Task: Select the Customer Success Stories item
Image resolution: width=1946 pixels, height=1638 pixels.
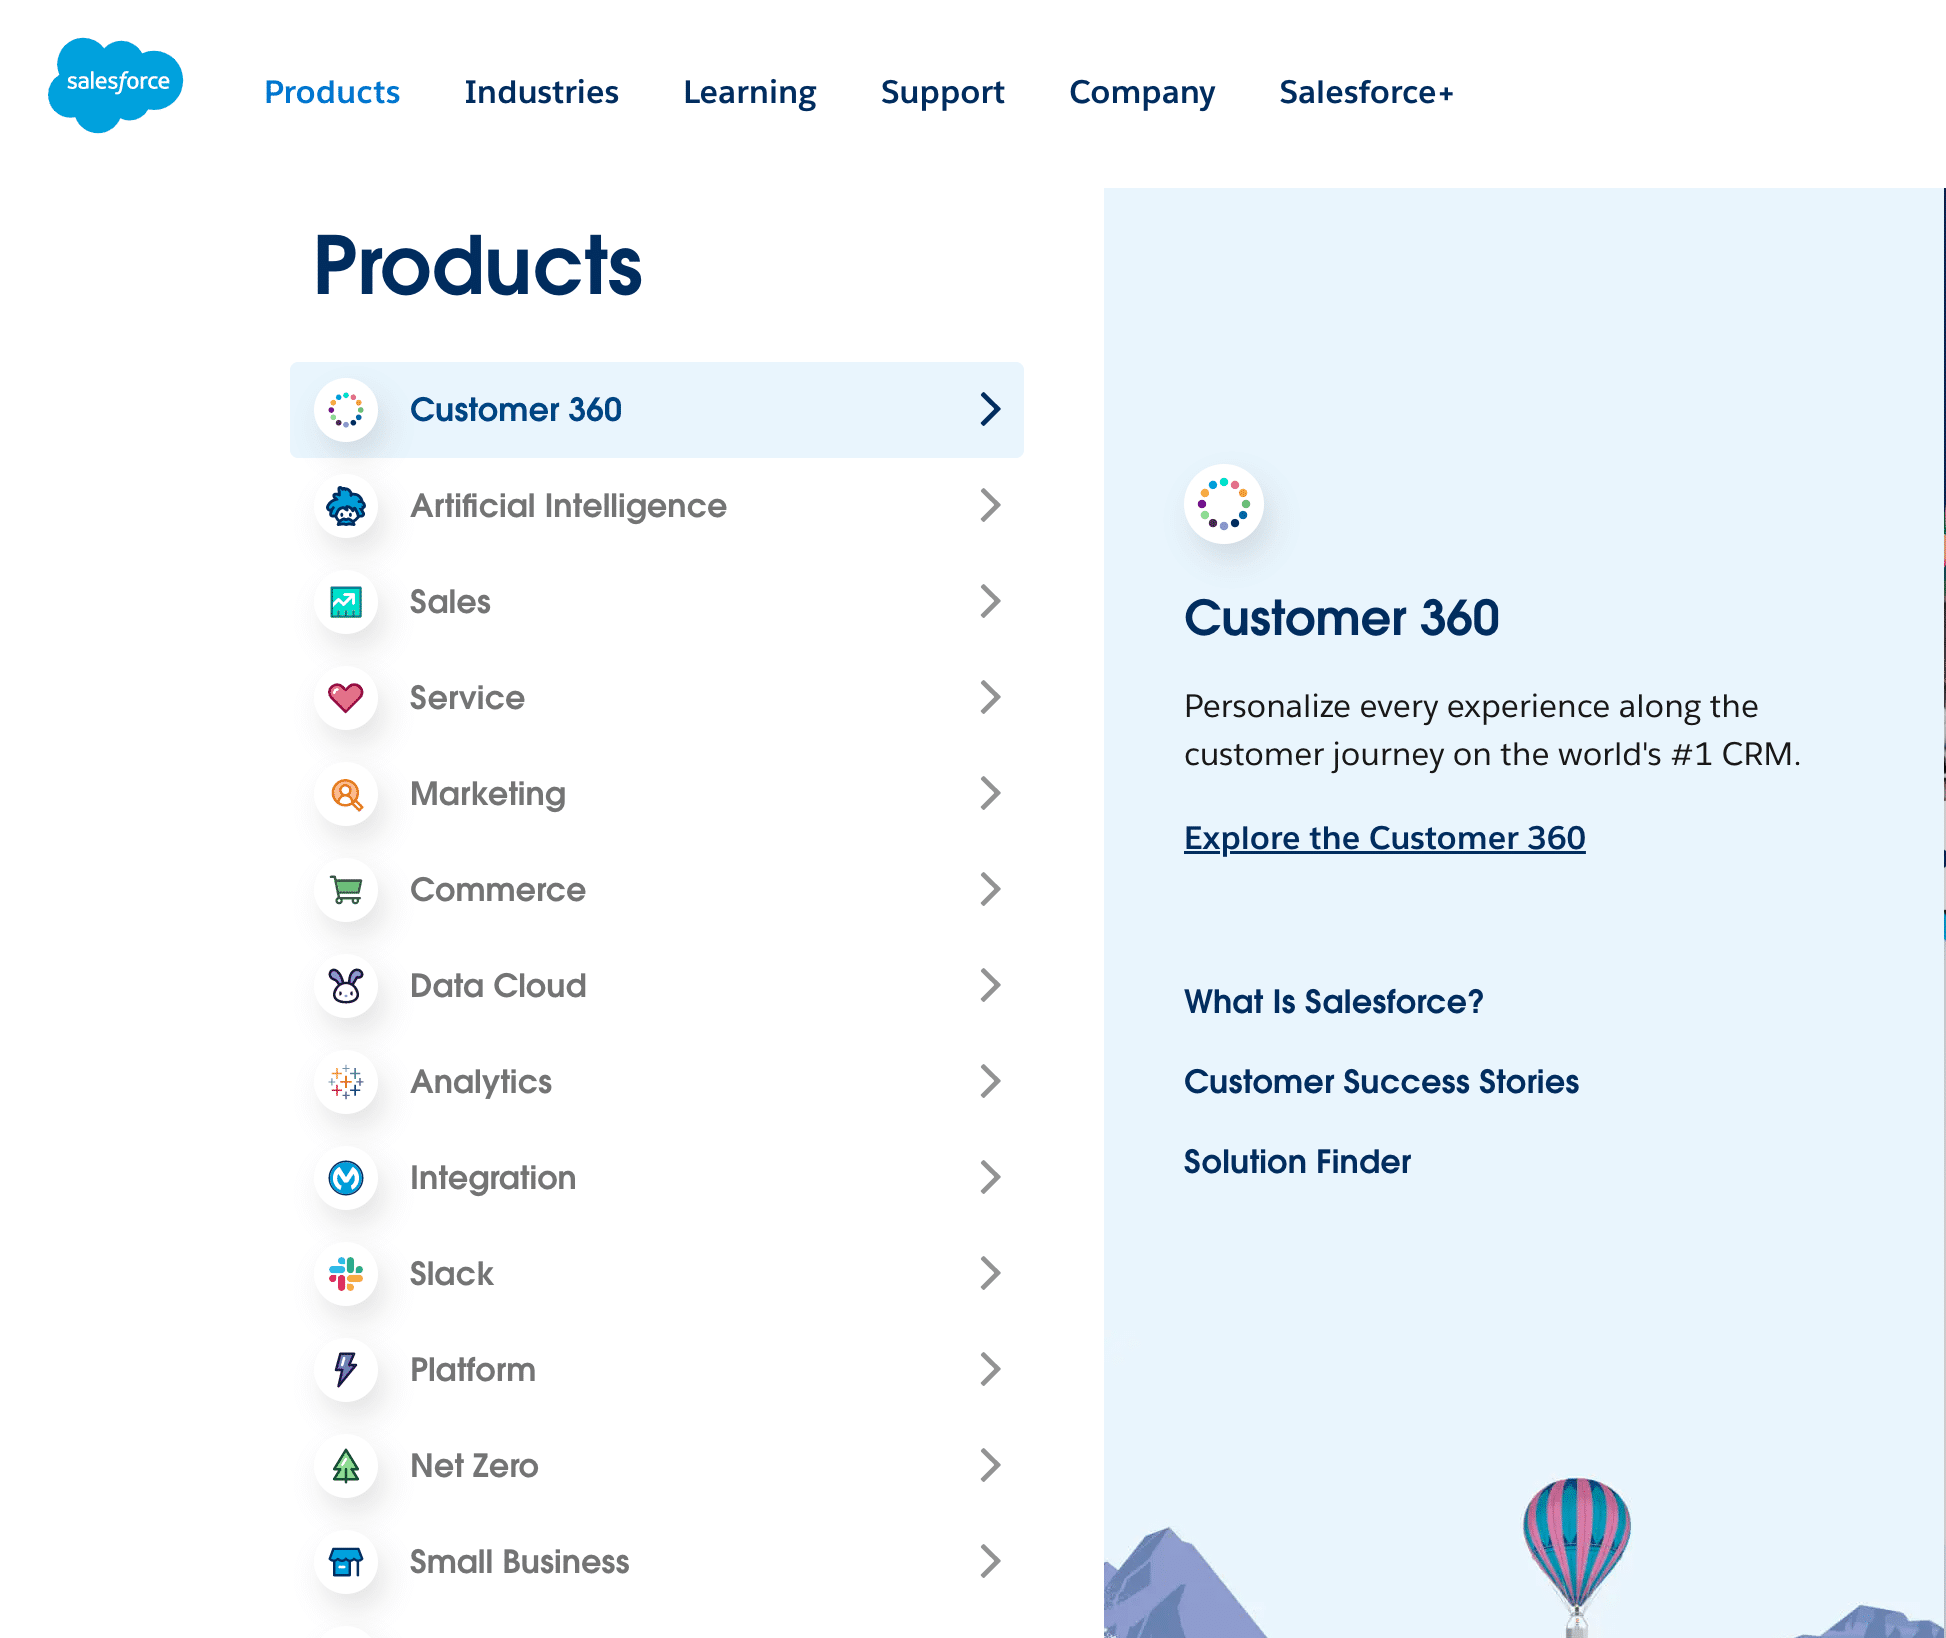Action: tap(1381, 1082)
